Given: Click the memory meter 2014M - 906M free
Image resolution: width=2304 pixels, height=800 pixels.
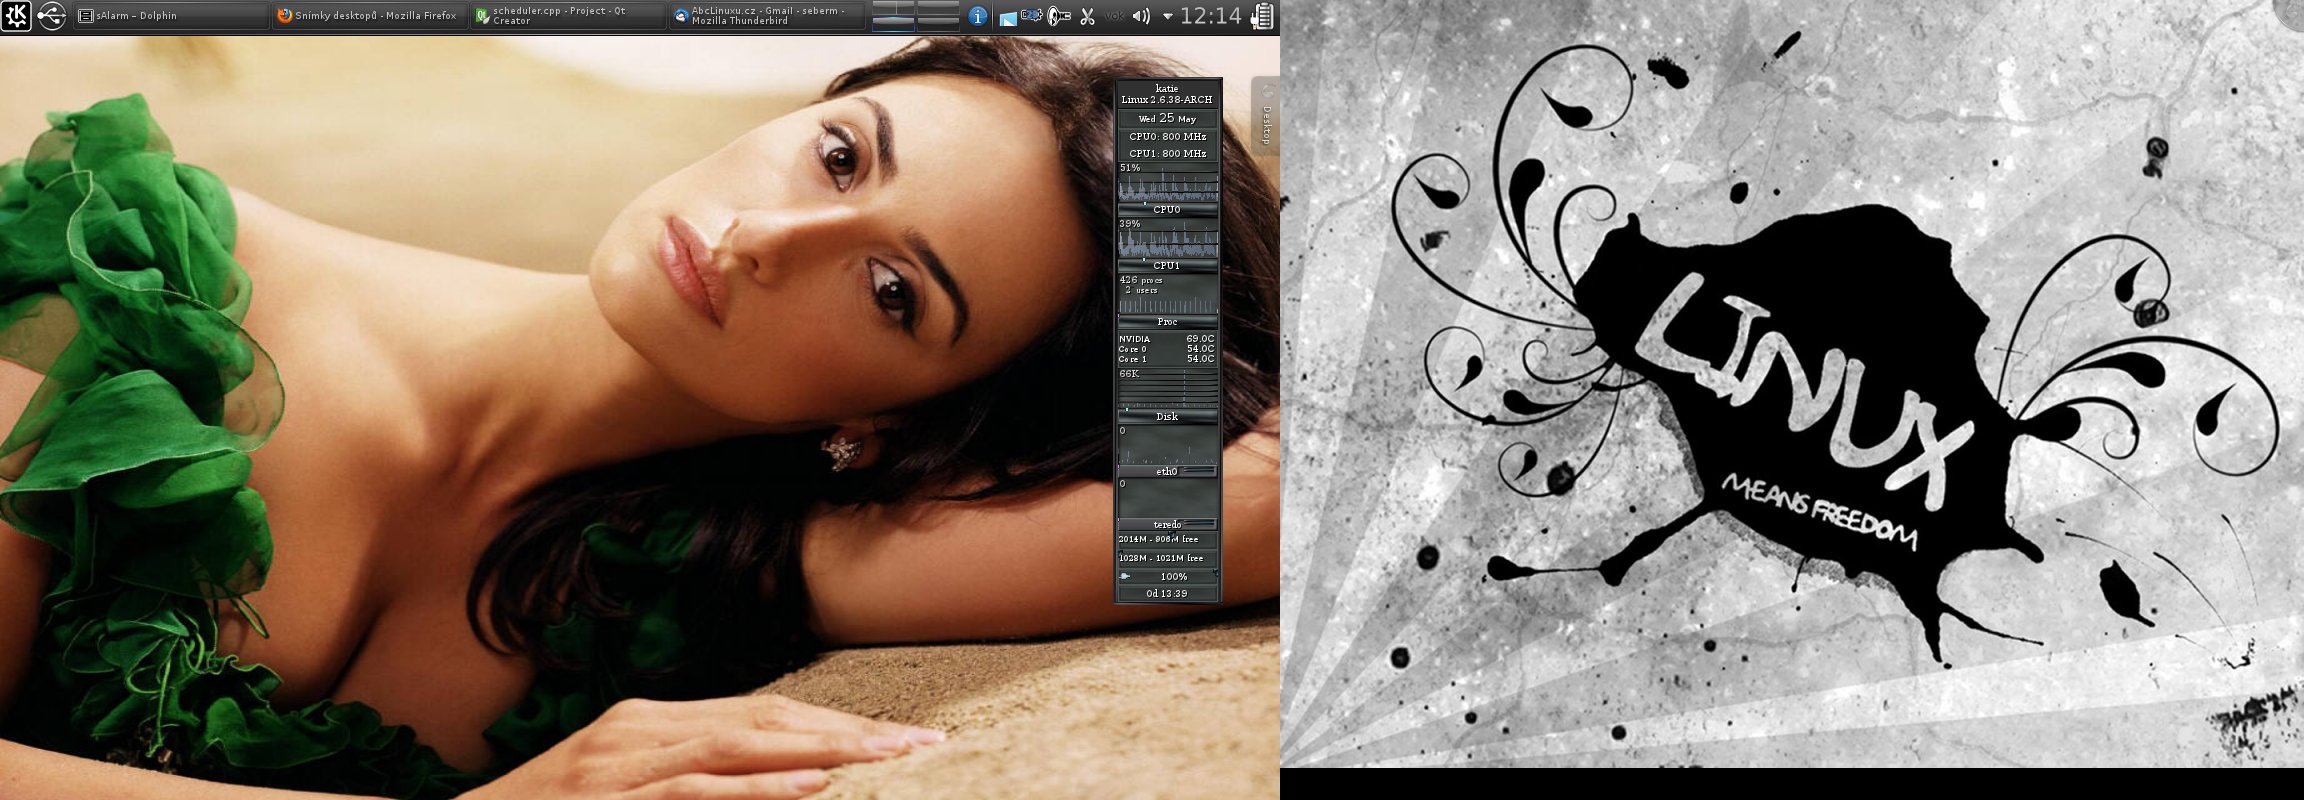Looking at the screenshot, I should [1168, 539].
